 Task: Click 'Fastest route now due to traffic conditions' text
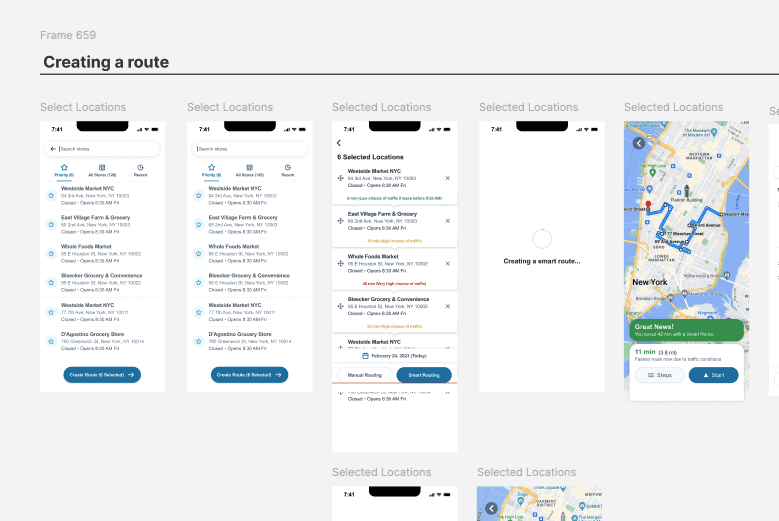point(678,359)
